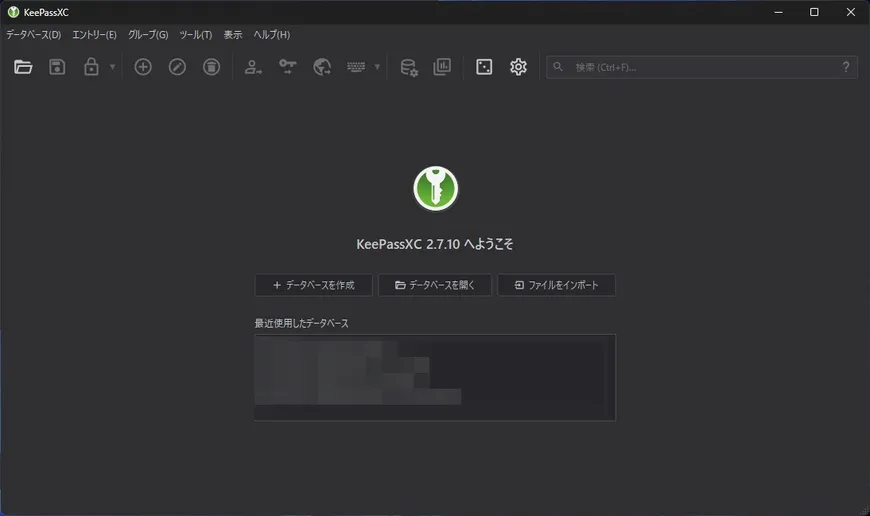This screenshot has height=516, width=870.
Task: Click the データベースを作成 button
Action: [313, 285]
